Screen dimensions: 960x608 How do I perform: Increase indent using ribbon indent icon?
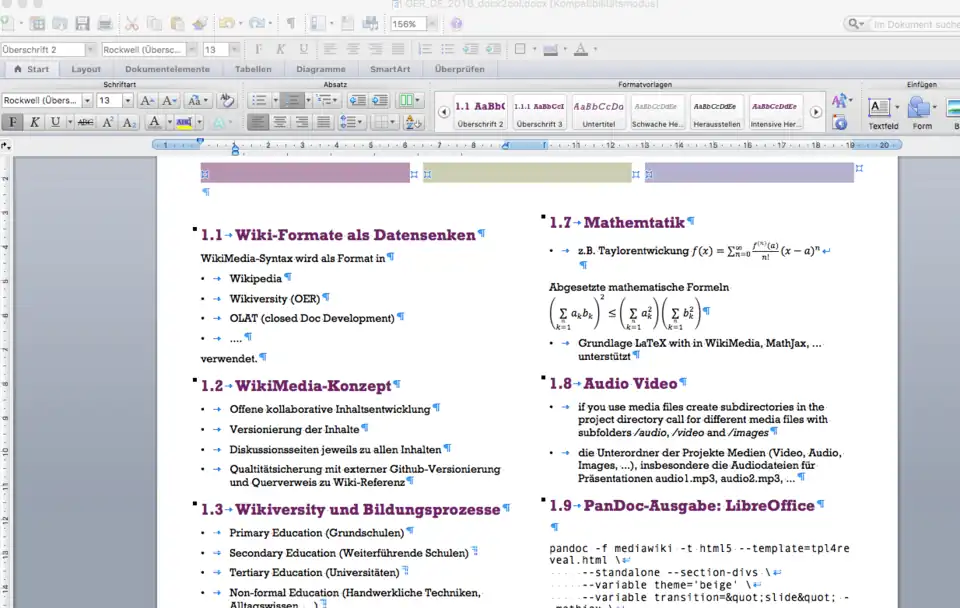(x=381, y=100)
